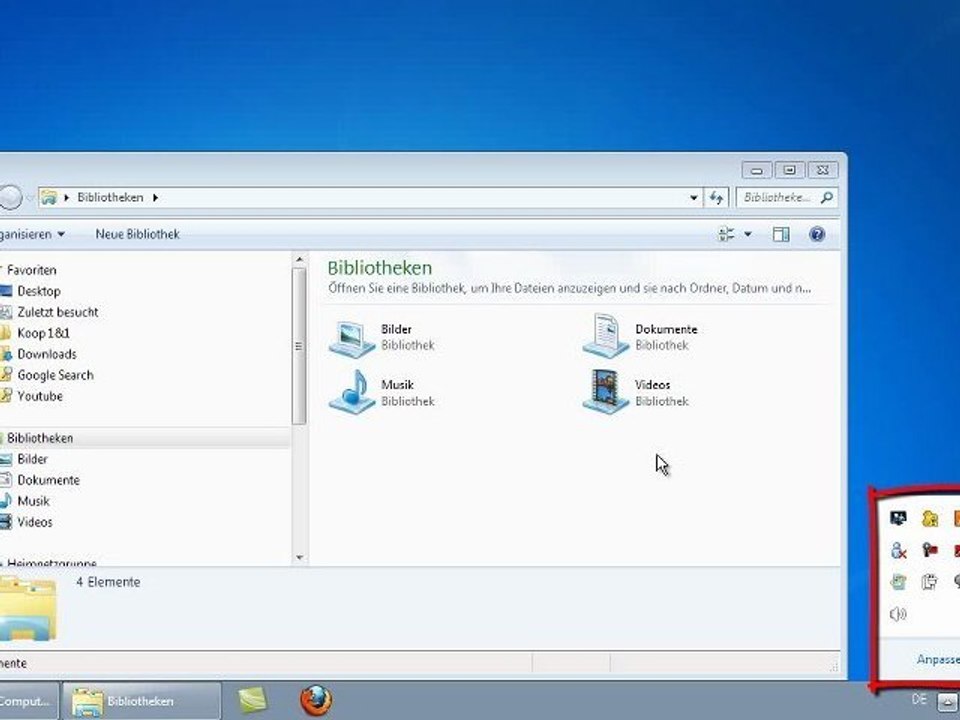Expand the arrow after Bibliotheken breadcrumb
Viewport: 960px width, 720px height.
coord(155,198)
